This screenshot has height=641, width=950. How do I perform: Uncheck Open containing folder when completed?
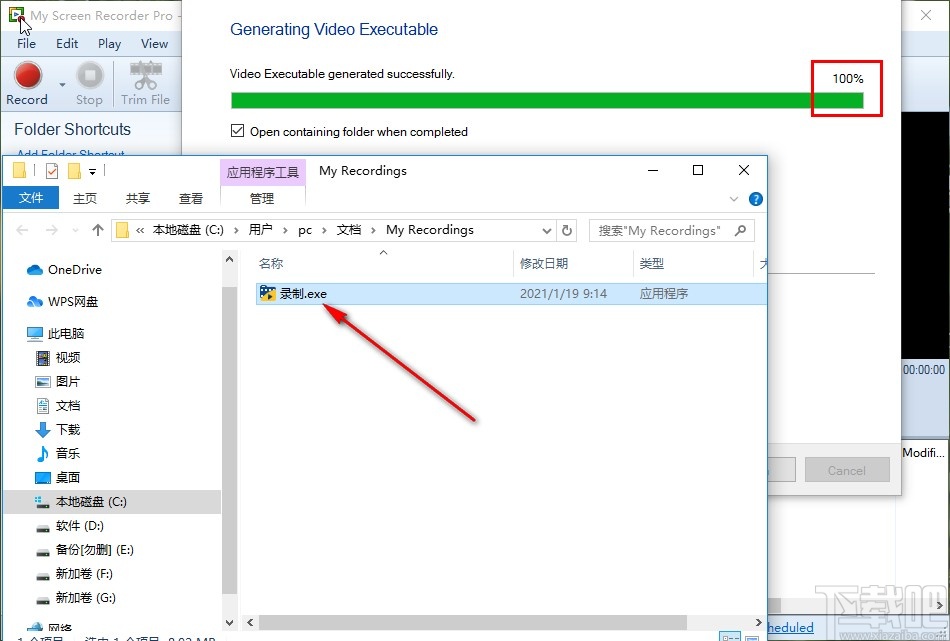tap(238, 131)
